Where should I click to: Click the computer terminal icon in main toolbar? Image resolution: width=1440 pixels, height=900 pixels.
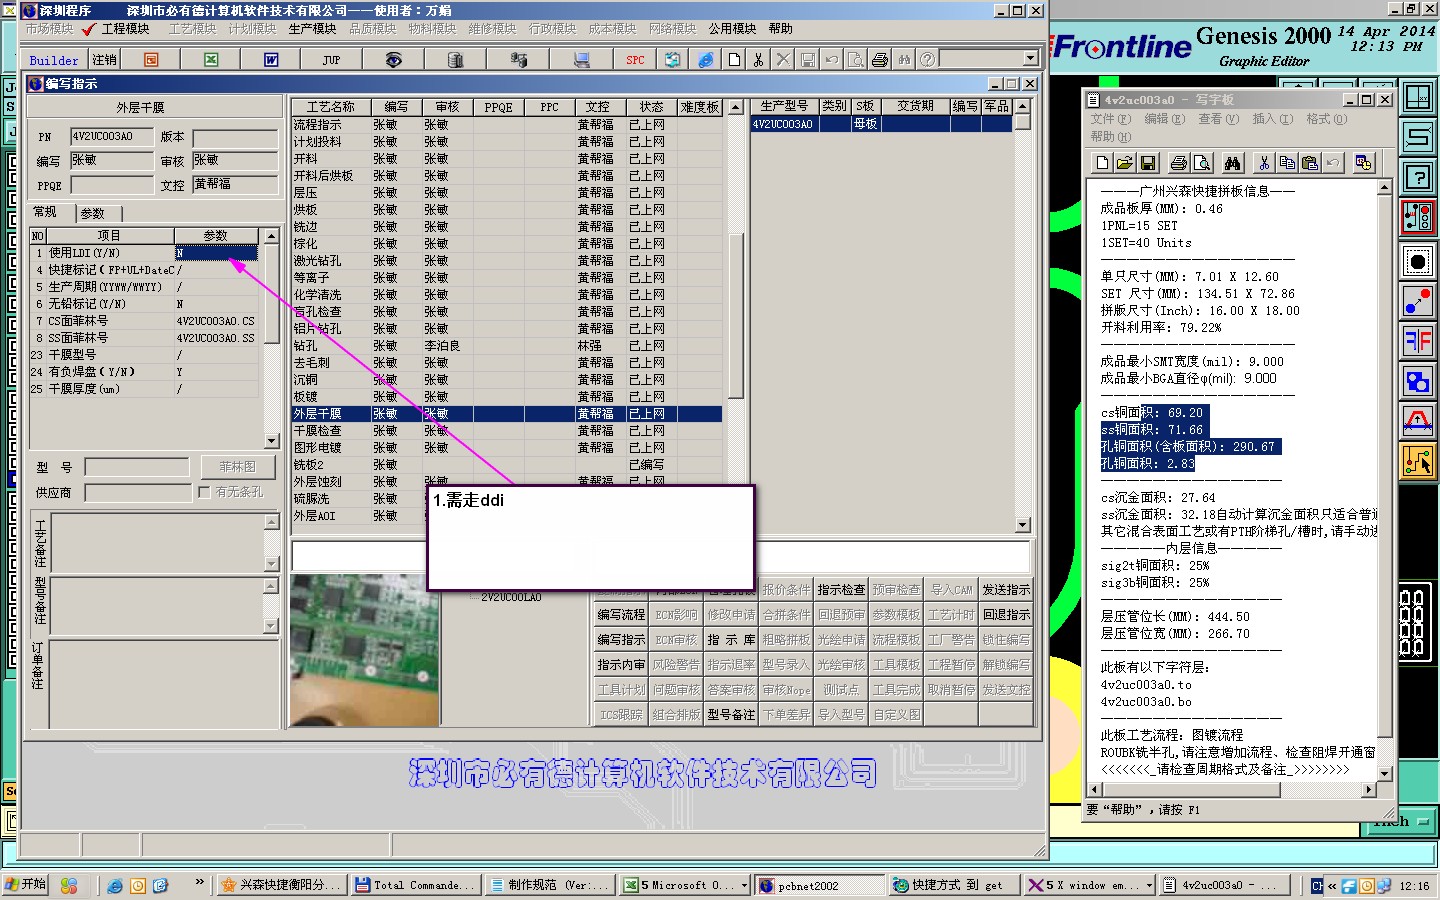[x=581, y=60]
